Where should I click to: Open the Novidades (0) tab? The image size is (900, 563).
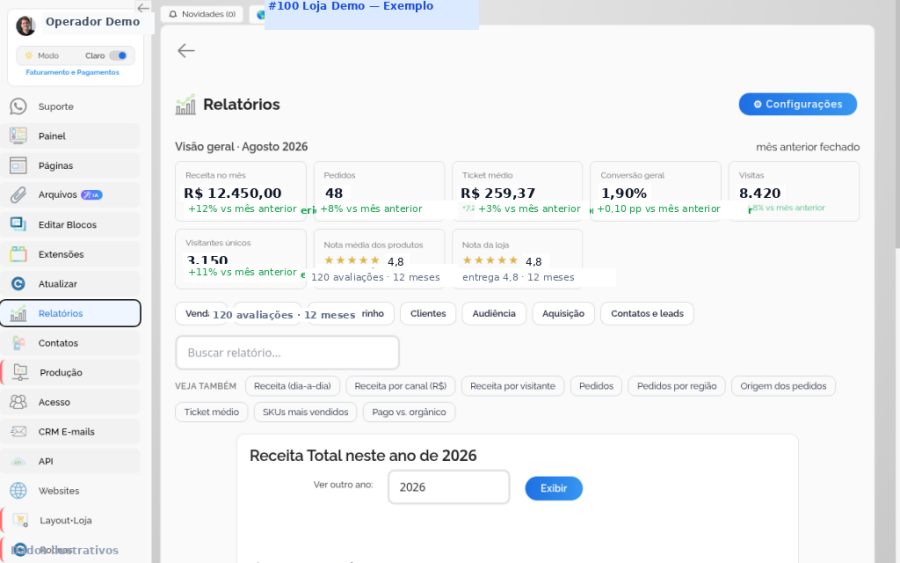coord(202,14)
